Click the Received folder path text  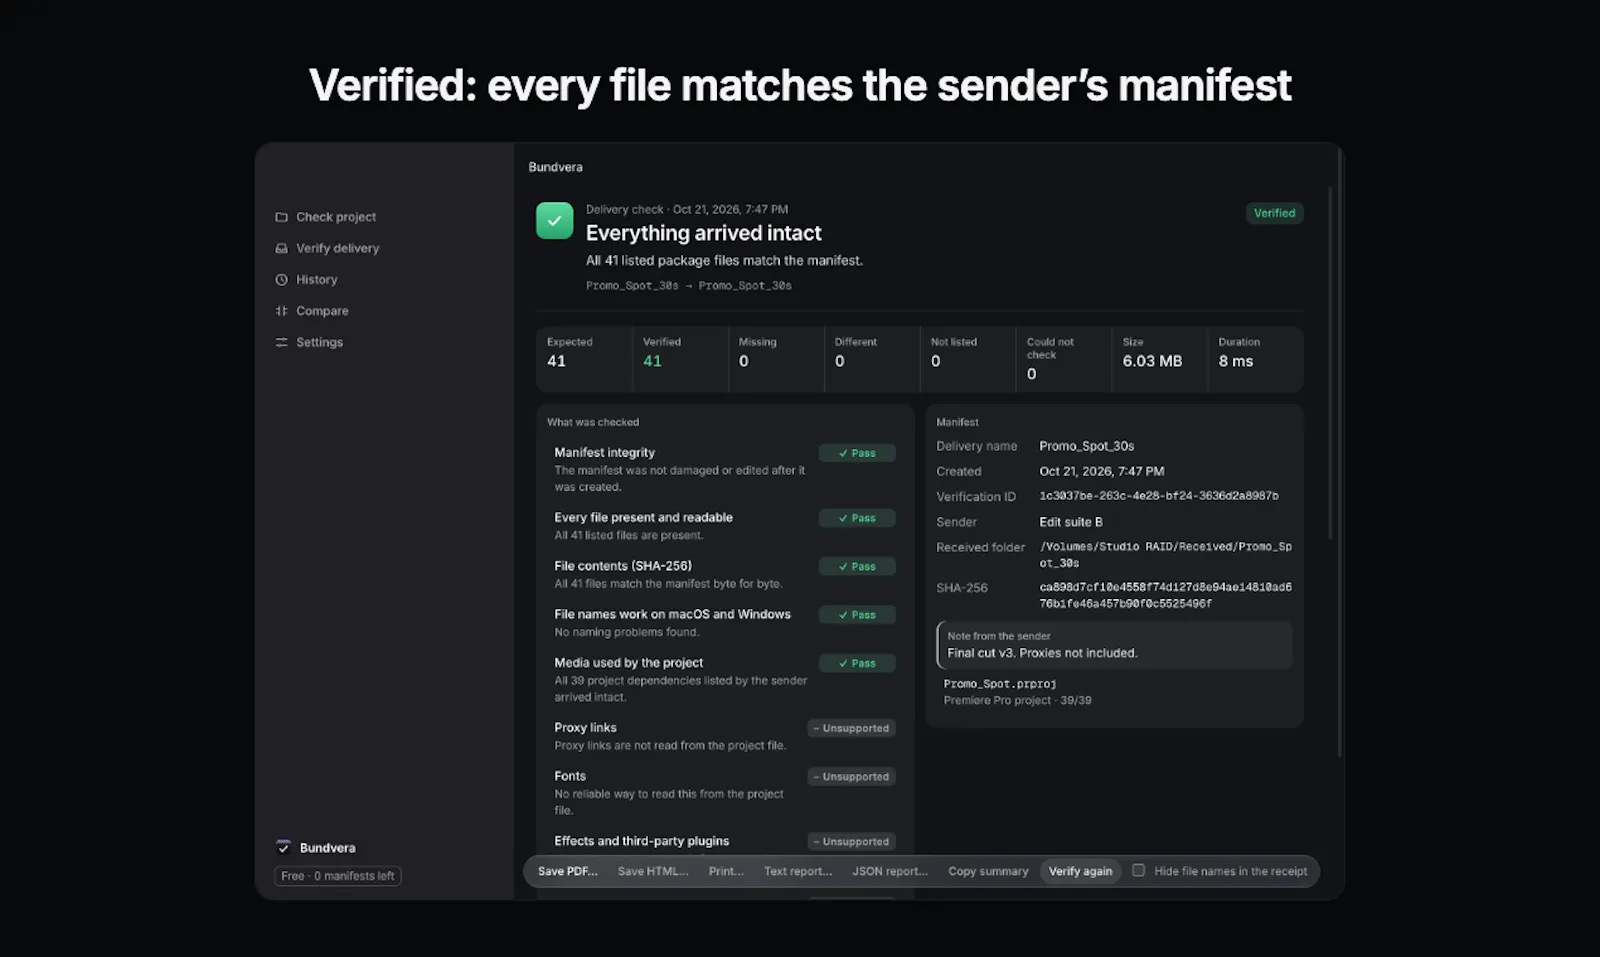pyautogui.click(x=1166, y=555)
